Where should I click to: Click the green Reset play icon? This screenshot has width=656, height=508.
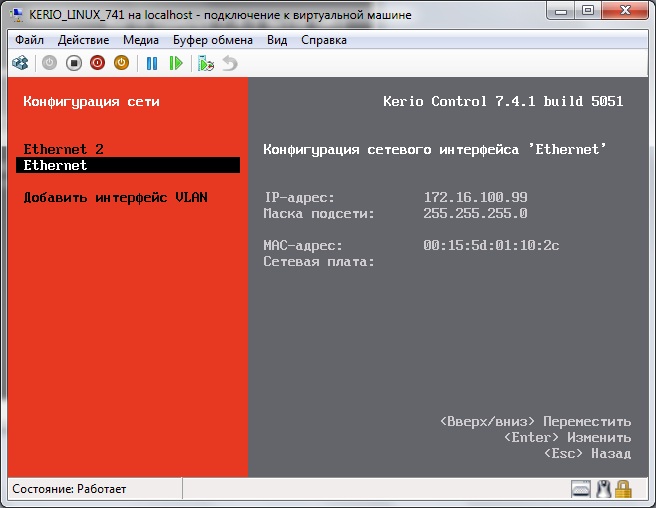[176, 63]
